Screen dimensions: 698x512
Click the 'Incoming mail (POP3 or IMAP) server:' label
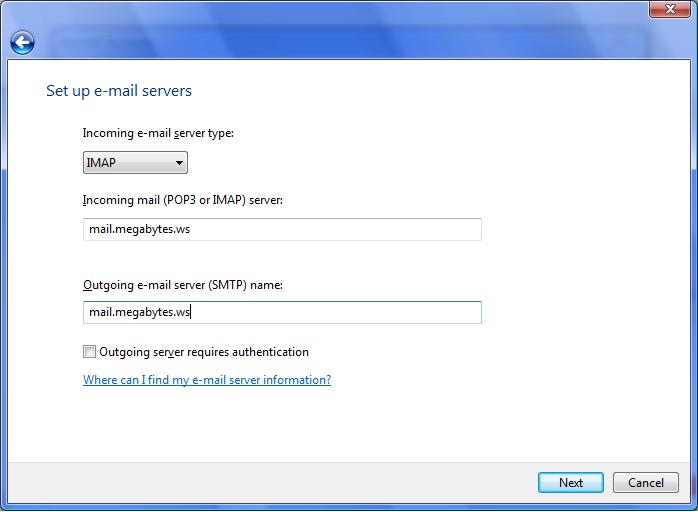coord(183,200)
